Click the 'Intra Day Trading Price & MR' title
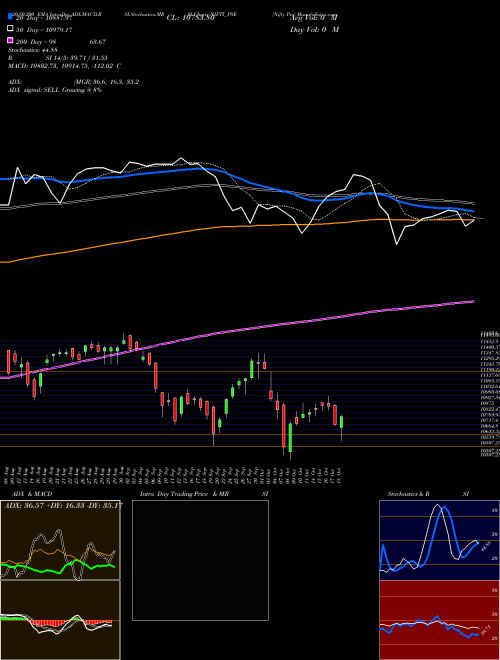 coord(184,494)
